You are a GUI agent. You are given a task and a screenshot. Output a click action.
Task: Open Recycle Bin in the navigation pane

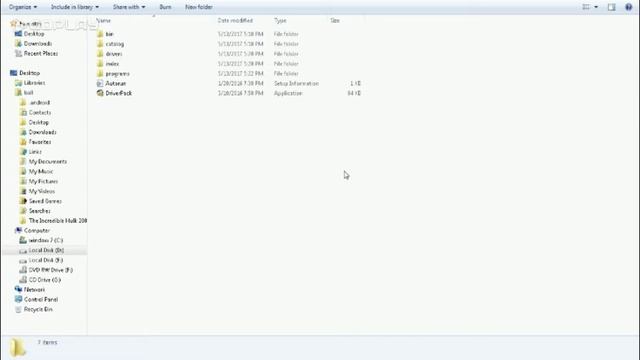point(38,309)
